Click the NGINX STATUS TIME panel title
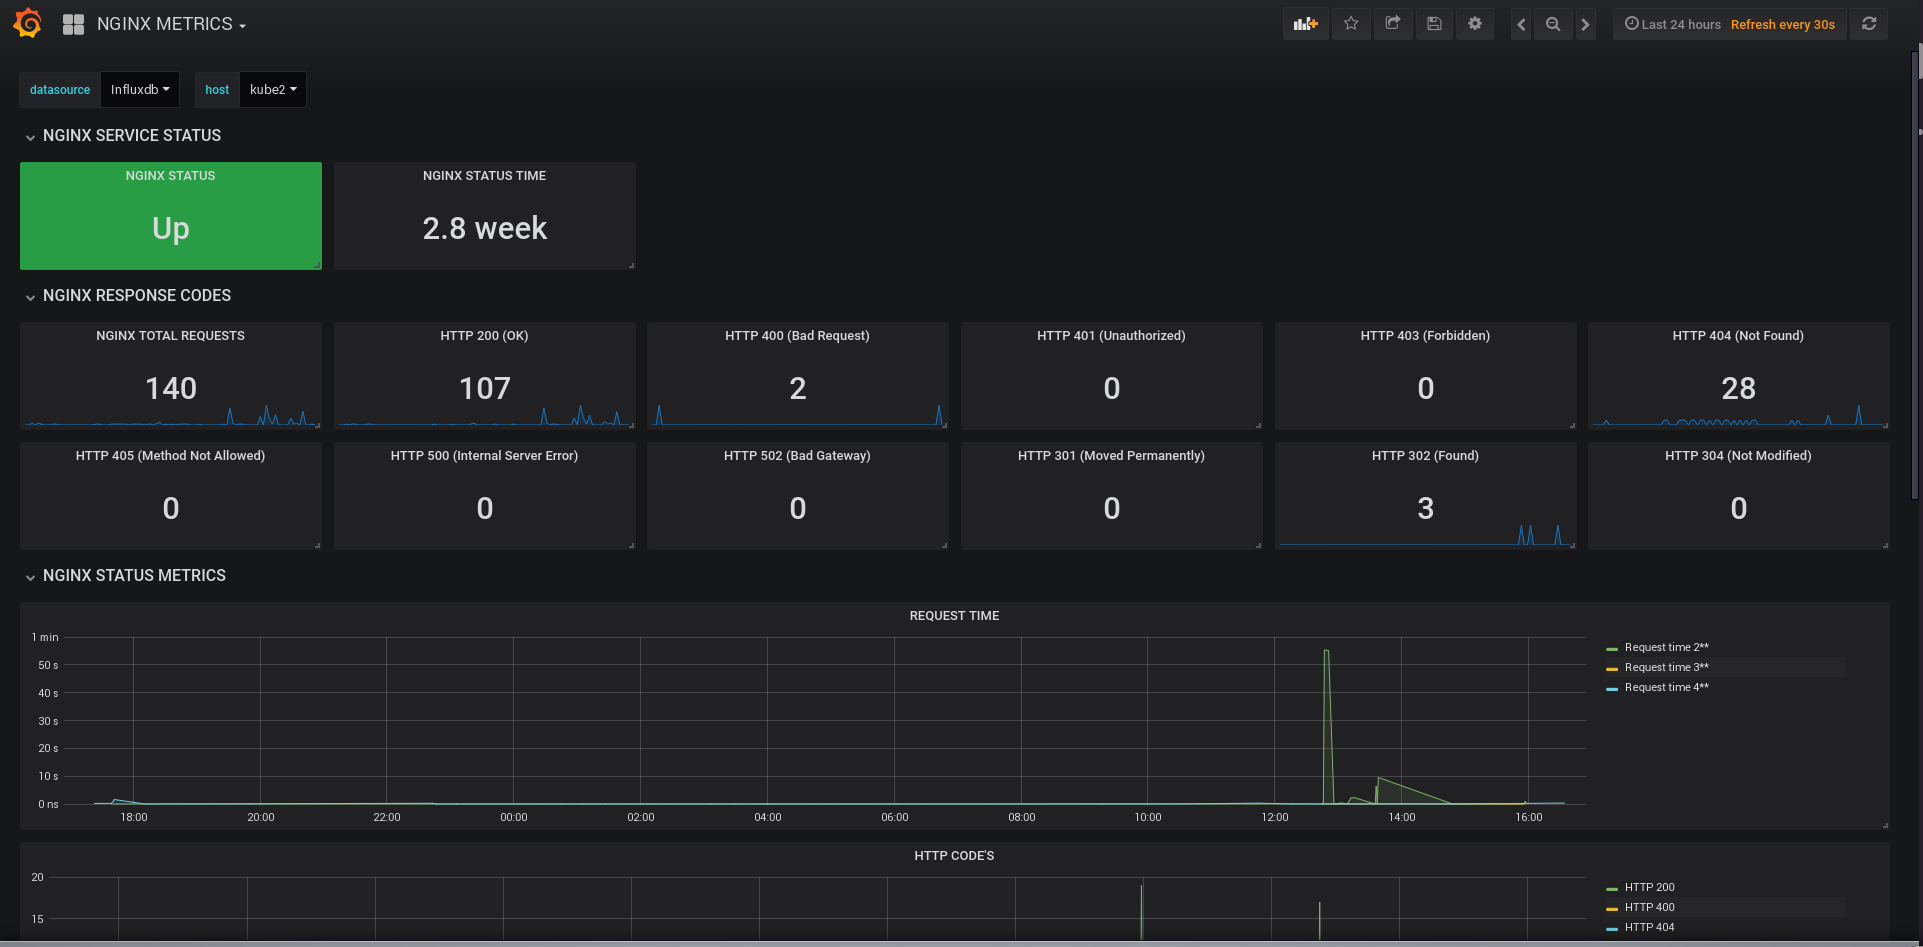The width and height of the screenshot is (1923, 947). [x=485, y=176]
